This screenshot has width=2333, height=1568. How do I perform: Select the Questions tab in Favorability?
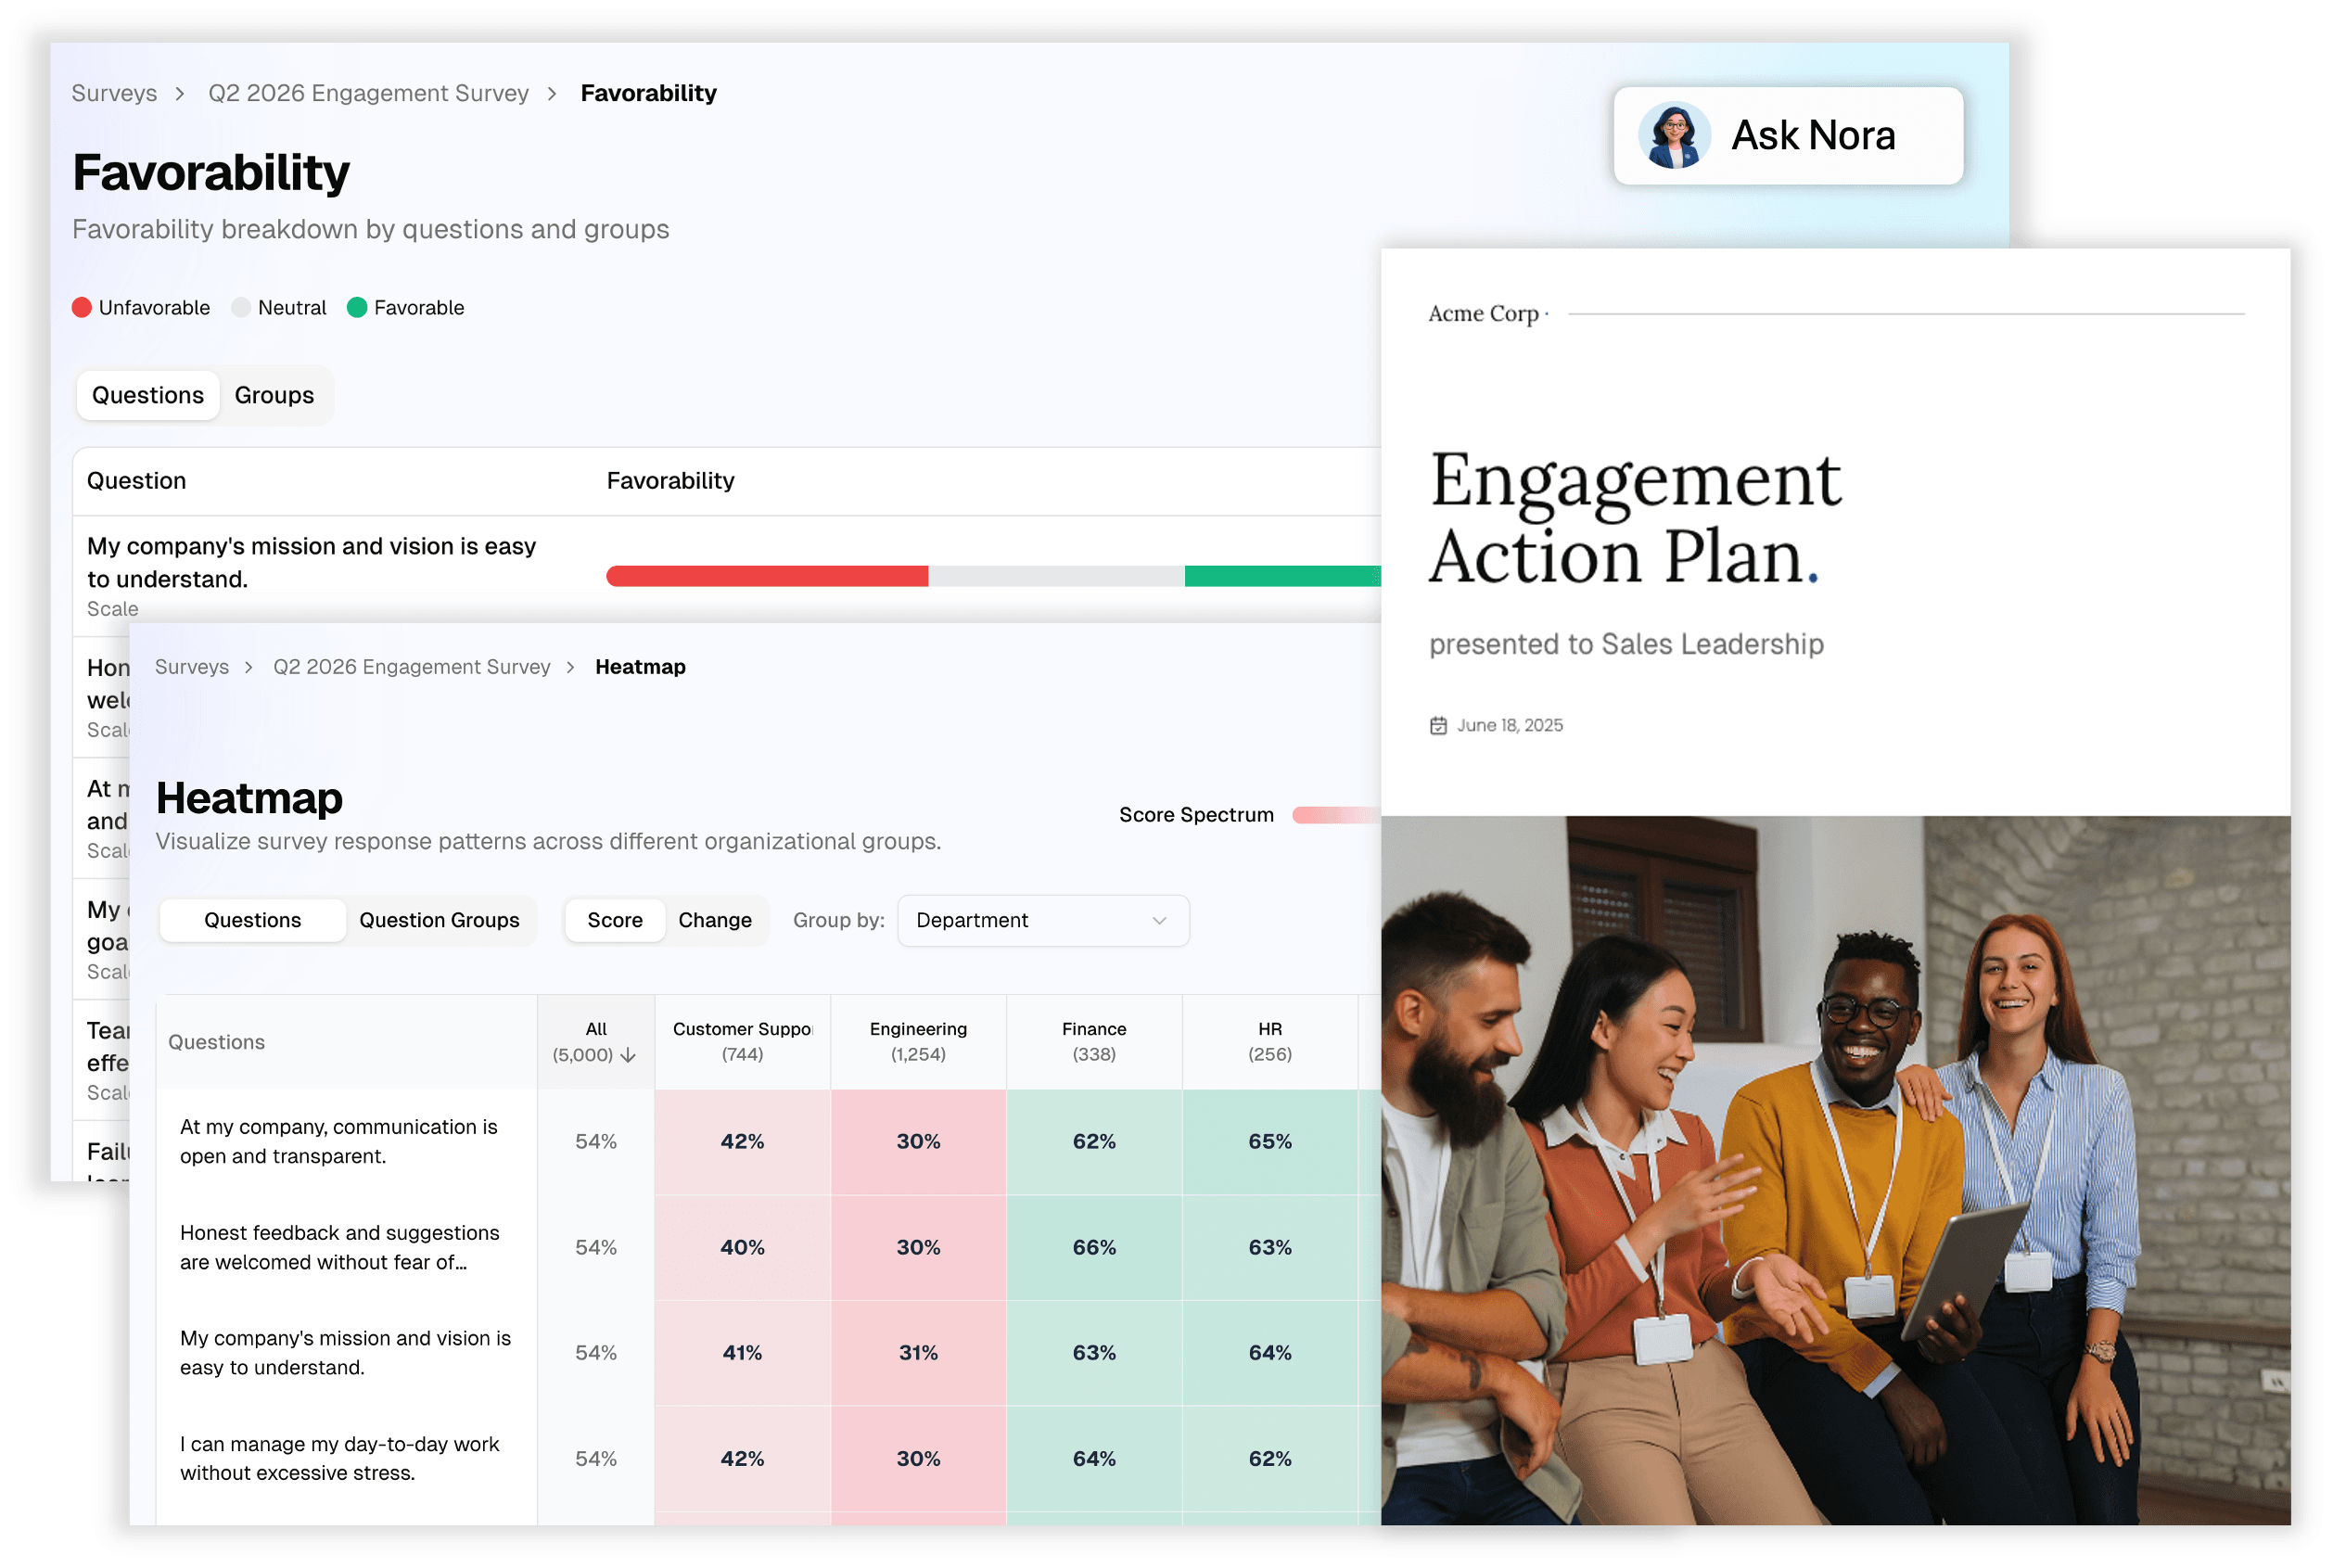click(148, 395)
